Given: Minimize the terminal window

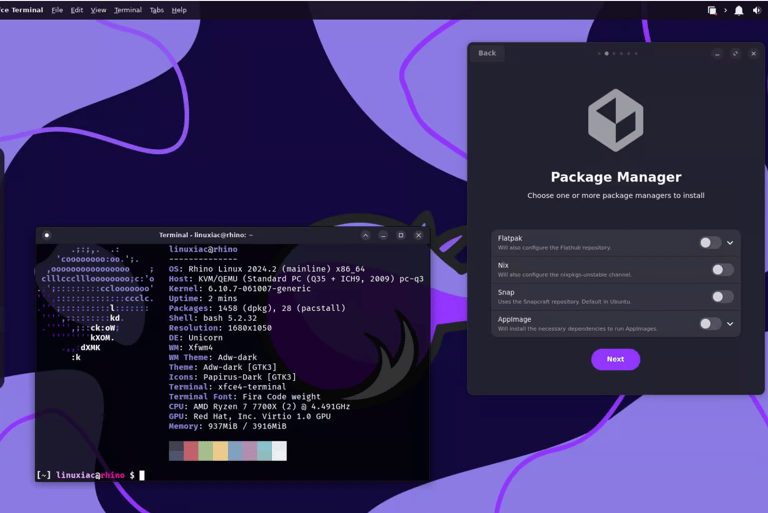Looking at the screenshot, I should click(x=383, y=235).
